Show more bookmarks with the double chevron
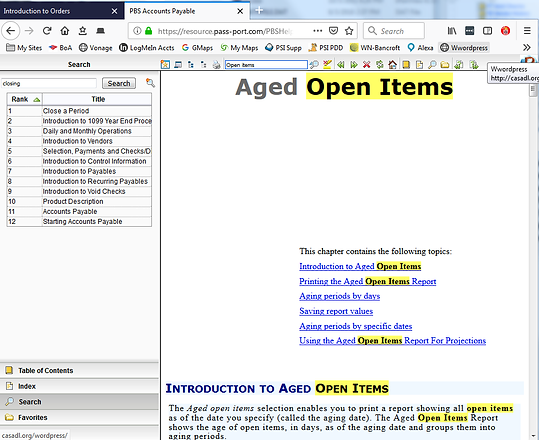 pyautogui.click(x=527, y=47)
